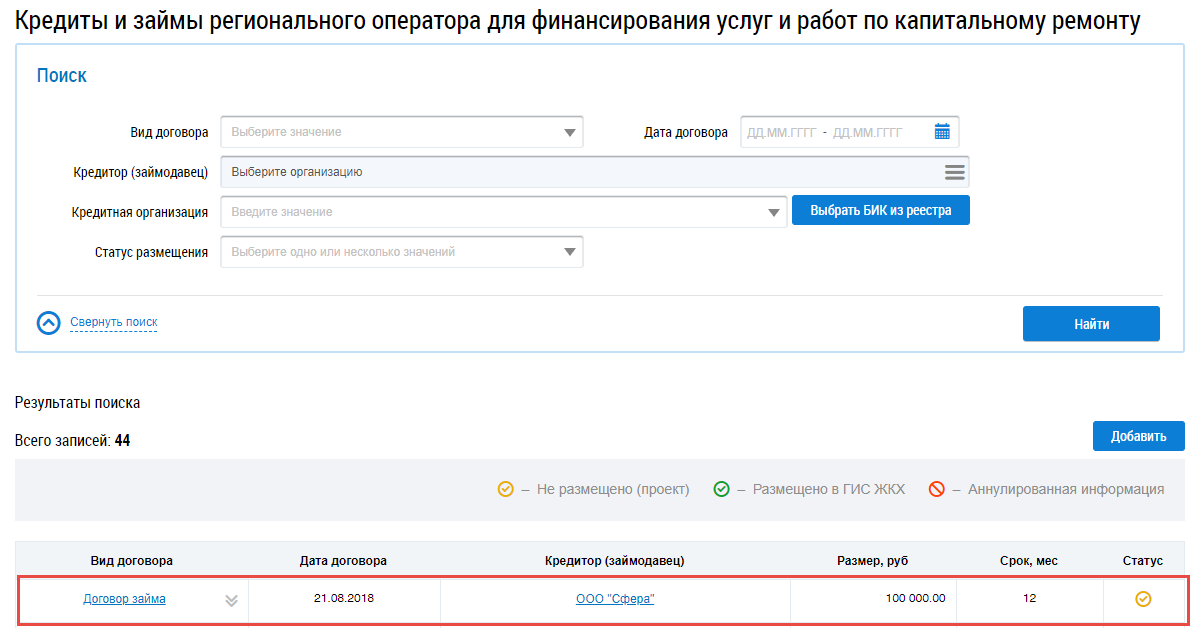Click the organization list hamburger icon

click(954, 172)
